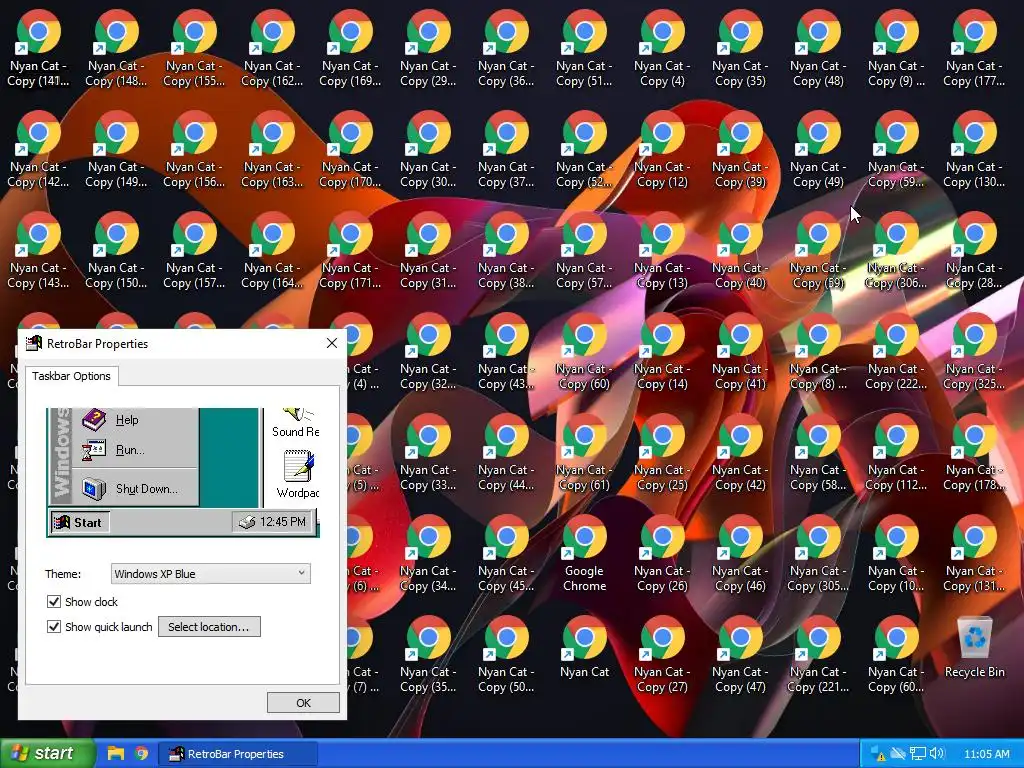
Task: Select Nyan Cat - Copy (164...) icon
Action: [272, 251]
